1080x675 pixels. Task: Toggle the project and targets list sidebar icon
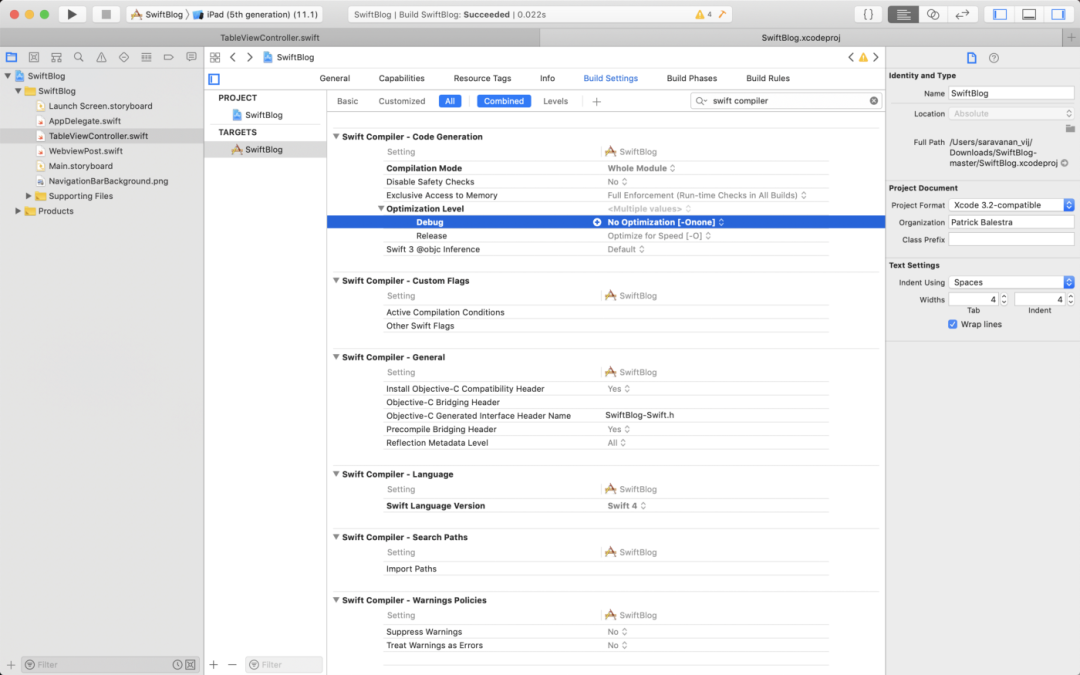click(x=214, y=79)
